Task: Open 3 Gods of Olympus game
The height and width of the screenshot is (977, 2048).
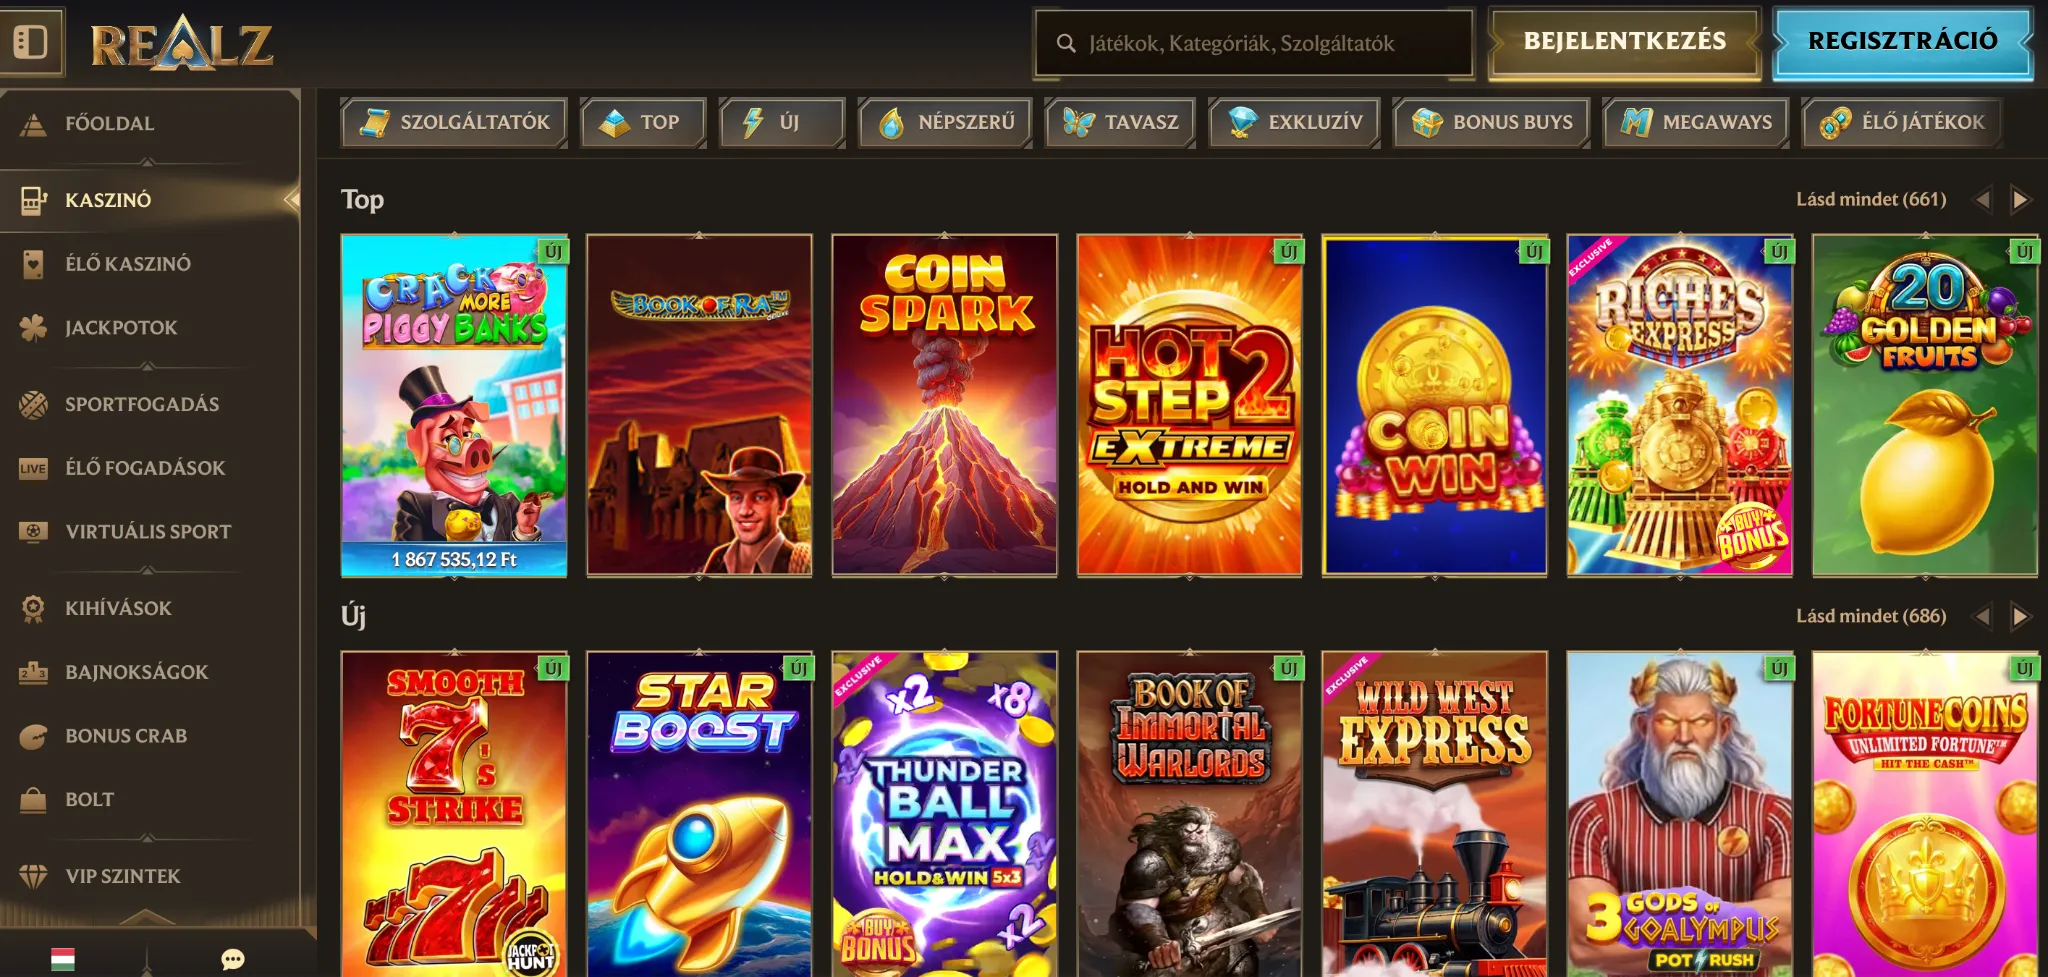Action: [1680, 814]
